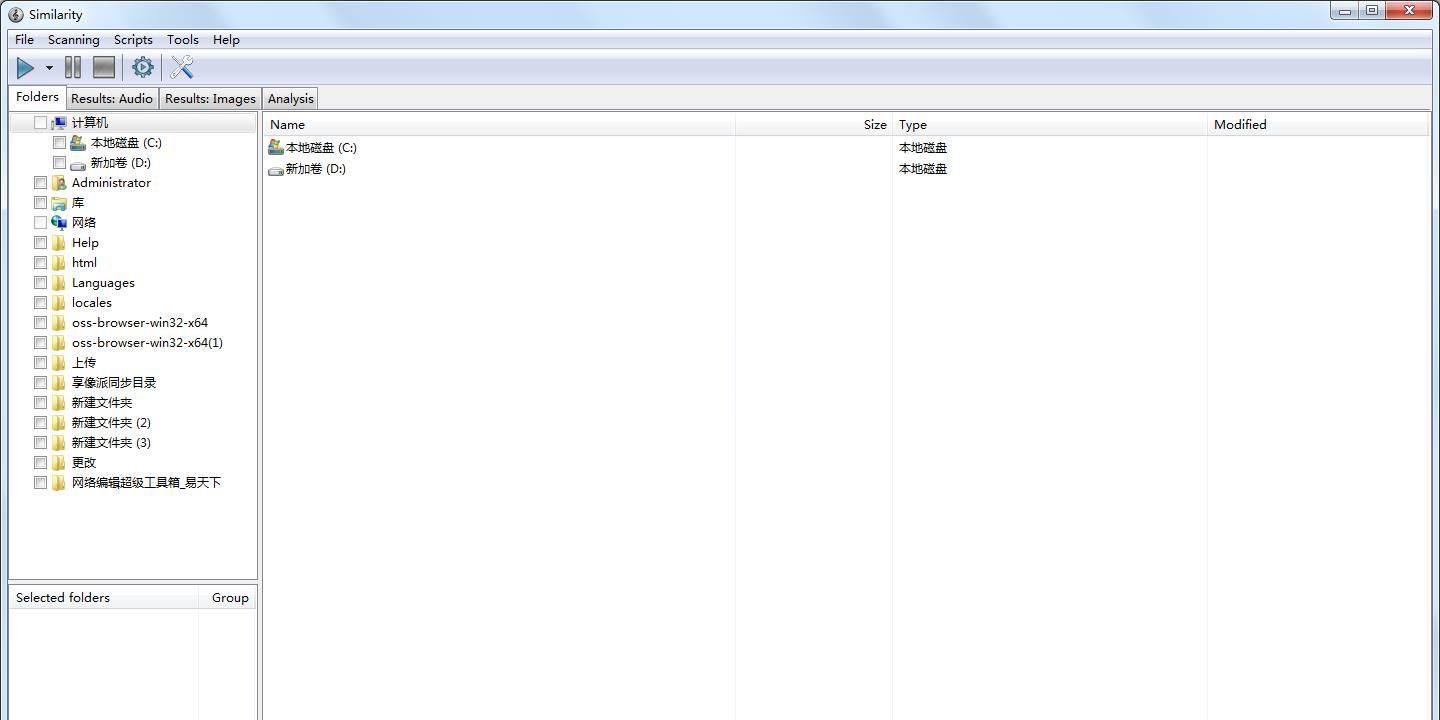
Task: Select the oss-browser-win32-x64(1) tree item
Action: 147,343
